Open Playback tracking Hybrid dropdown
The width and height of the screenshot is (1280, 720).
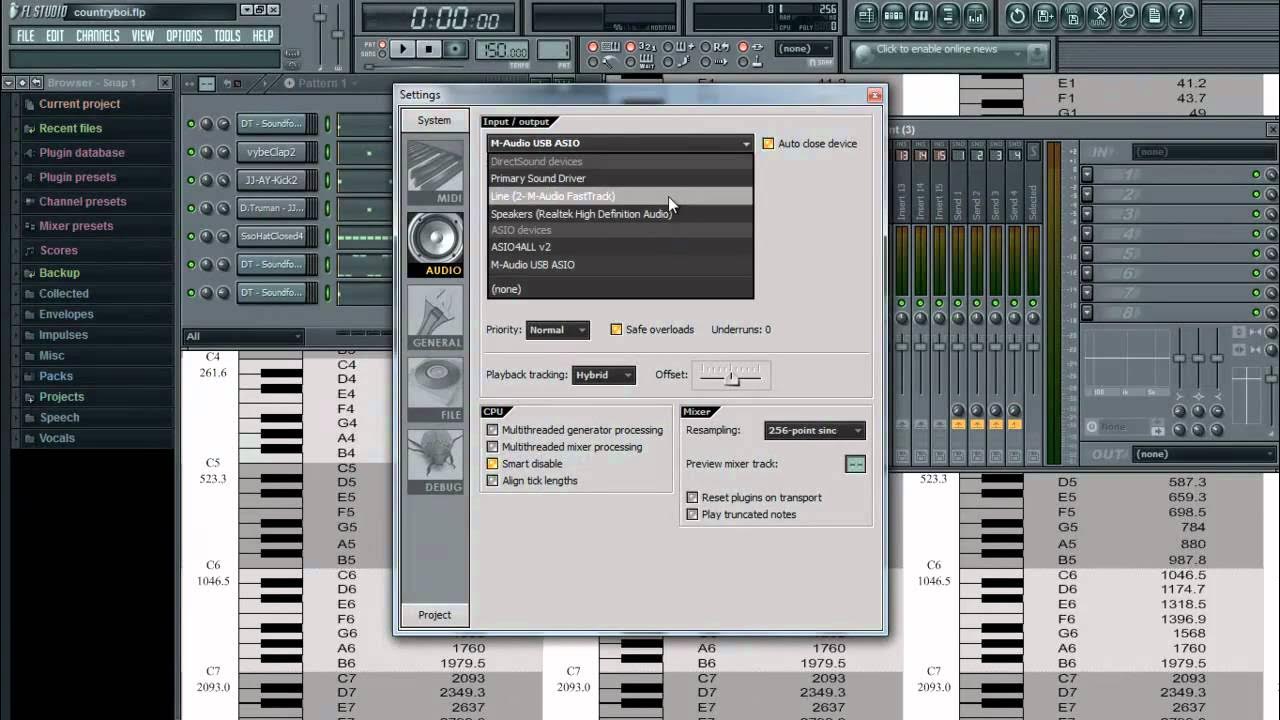point(603,375)
